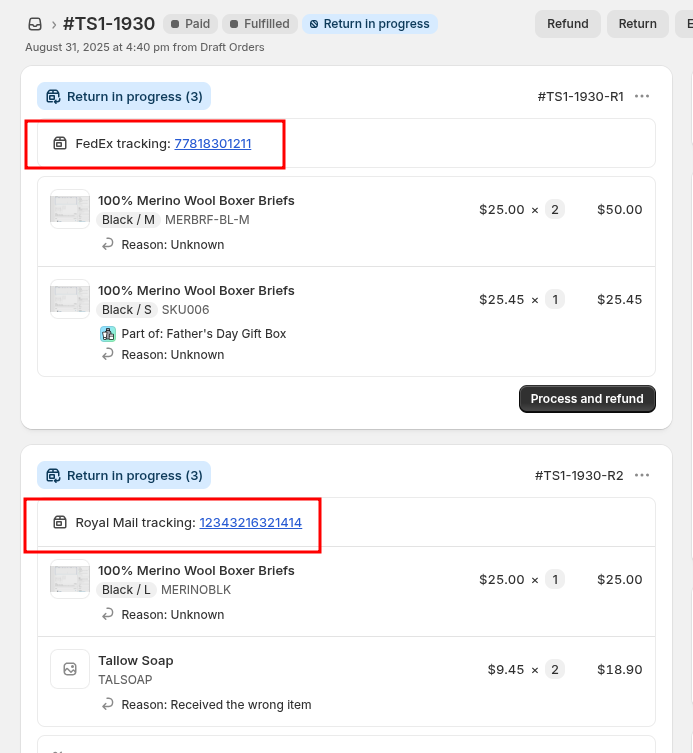Viewport: 693px width, 753px height.
Task: Click the Black / S boxer briefs thumbnail
Action: click(x=70, y=299)
